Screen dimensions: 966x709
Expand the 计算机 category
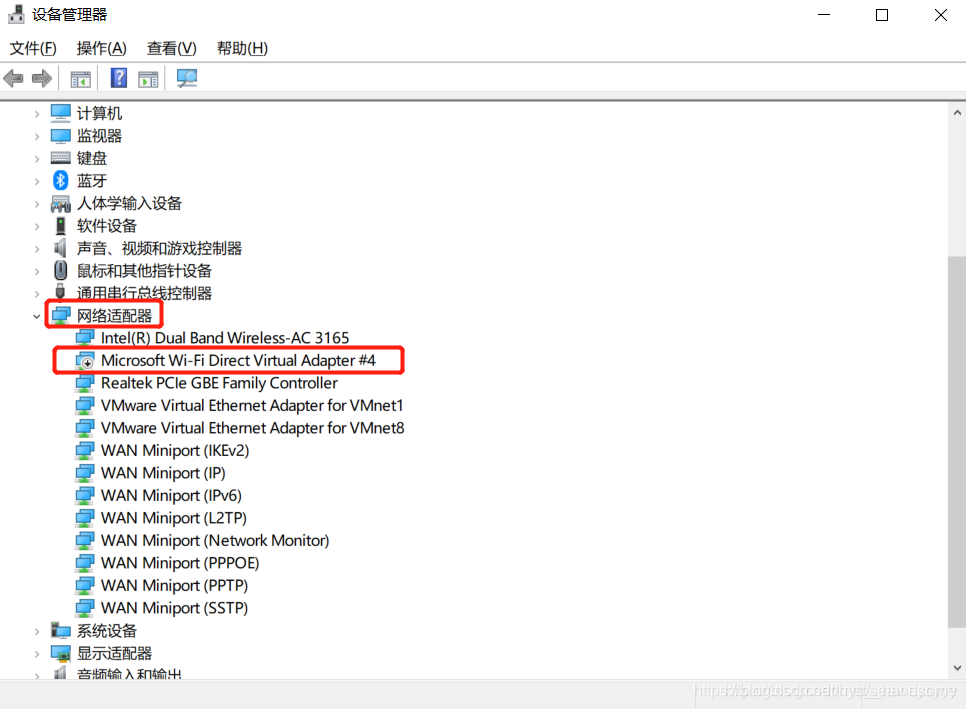point(37,114)
